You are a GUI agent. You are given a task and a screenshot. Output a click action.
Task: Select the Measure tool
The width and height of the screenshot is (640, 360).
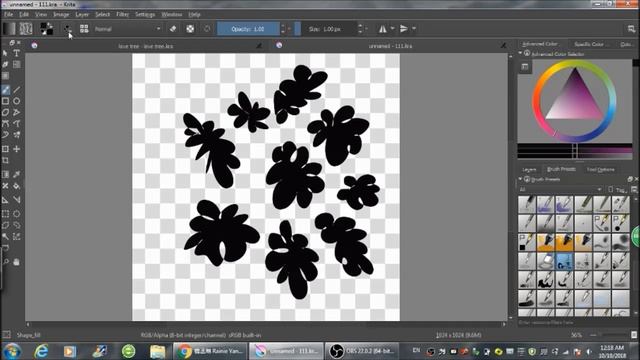[17, 200]
